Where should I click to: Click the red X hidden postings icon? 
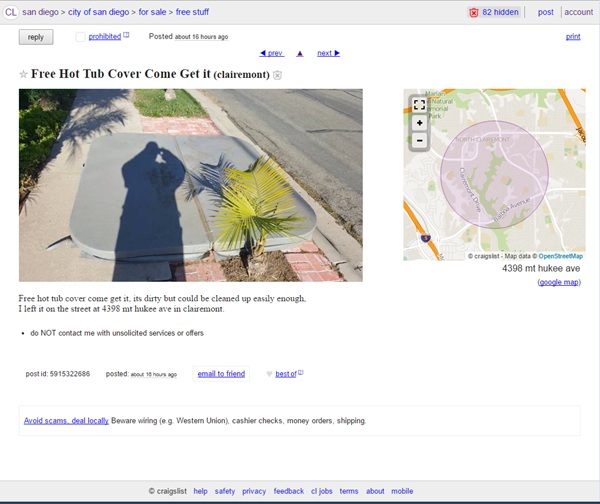coord(474,12)
